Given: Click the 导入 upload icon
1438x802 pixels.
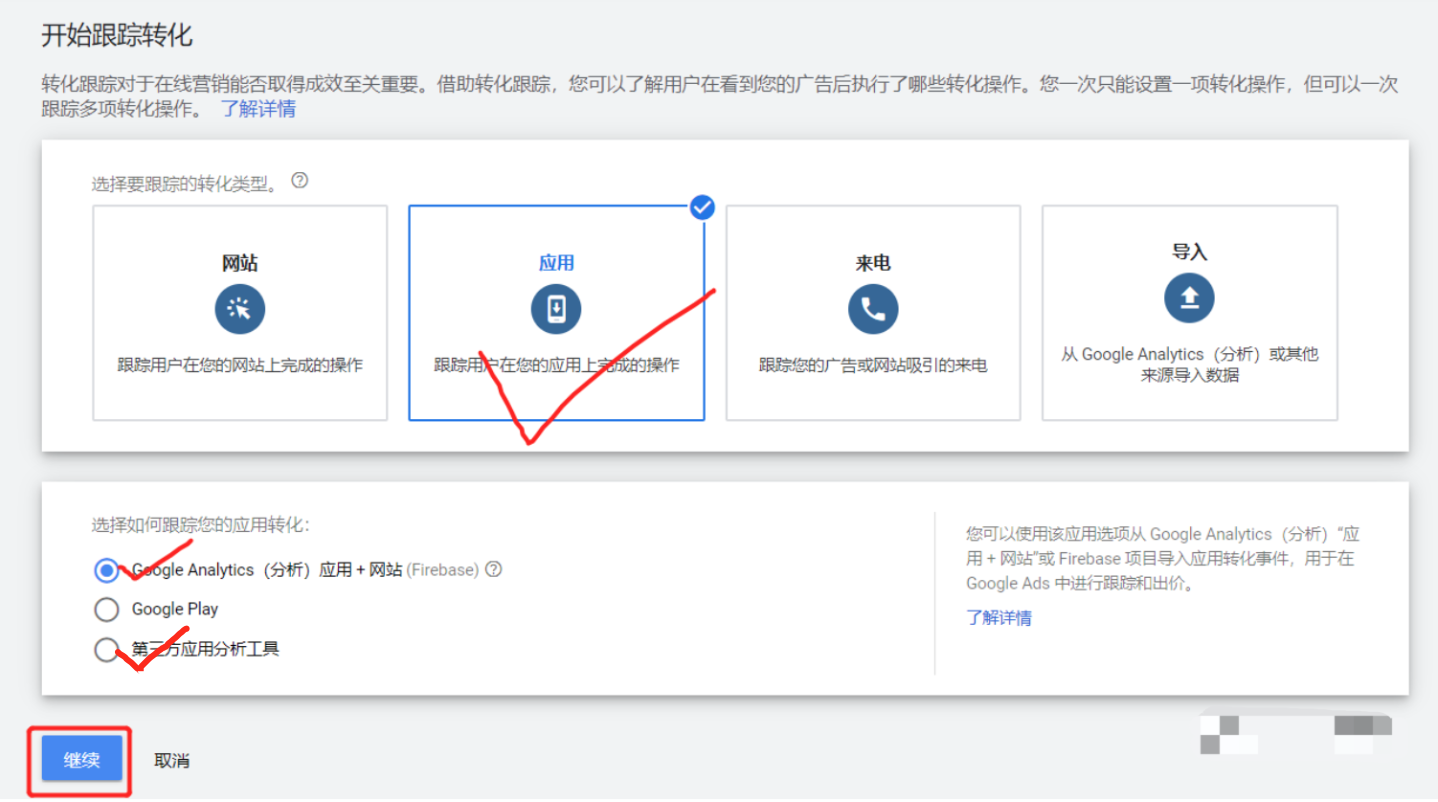Looking at the screenshot, I should (x=1188, y=297).
